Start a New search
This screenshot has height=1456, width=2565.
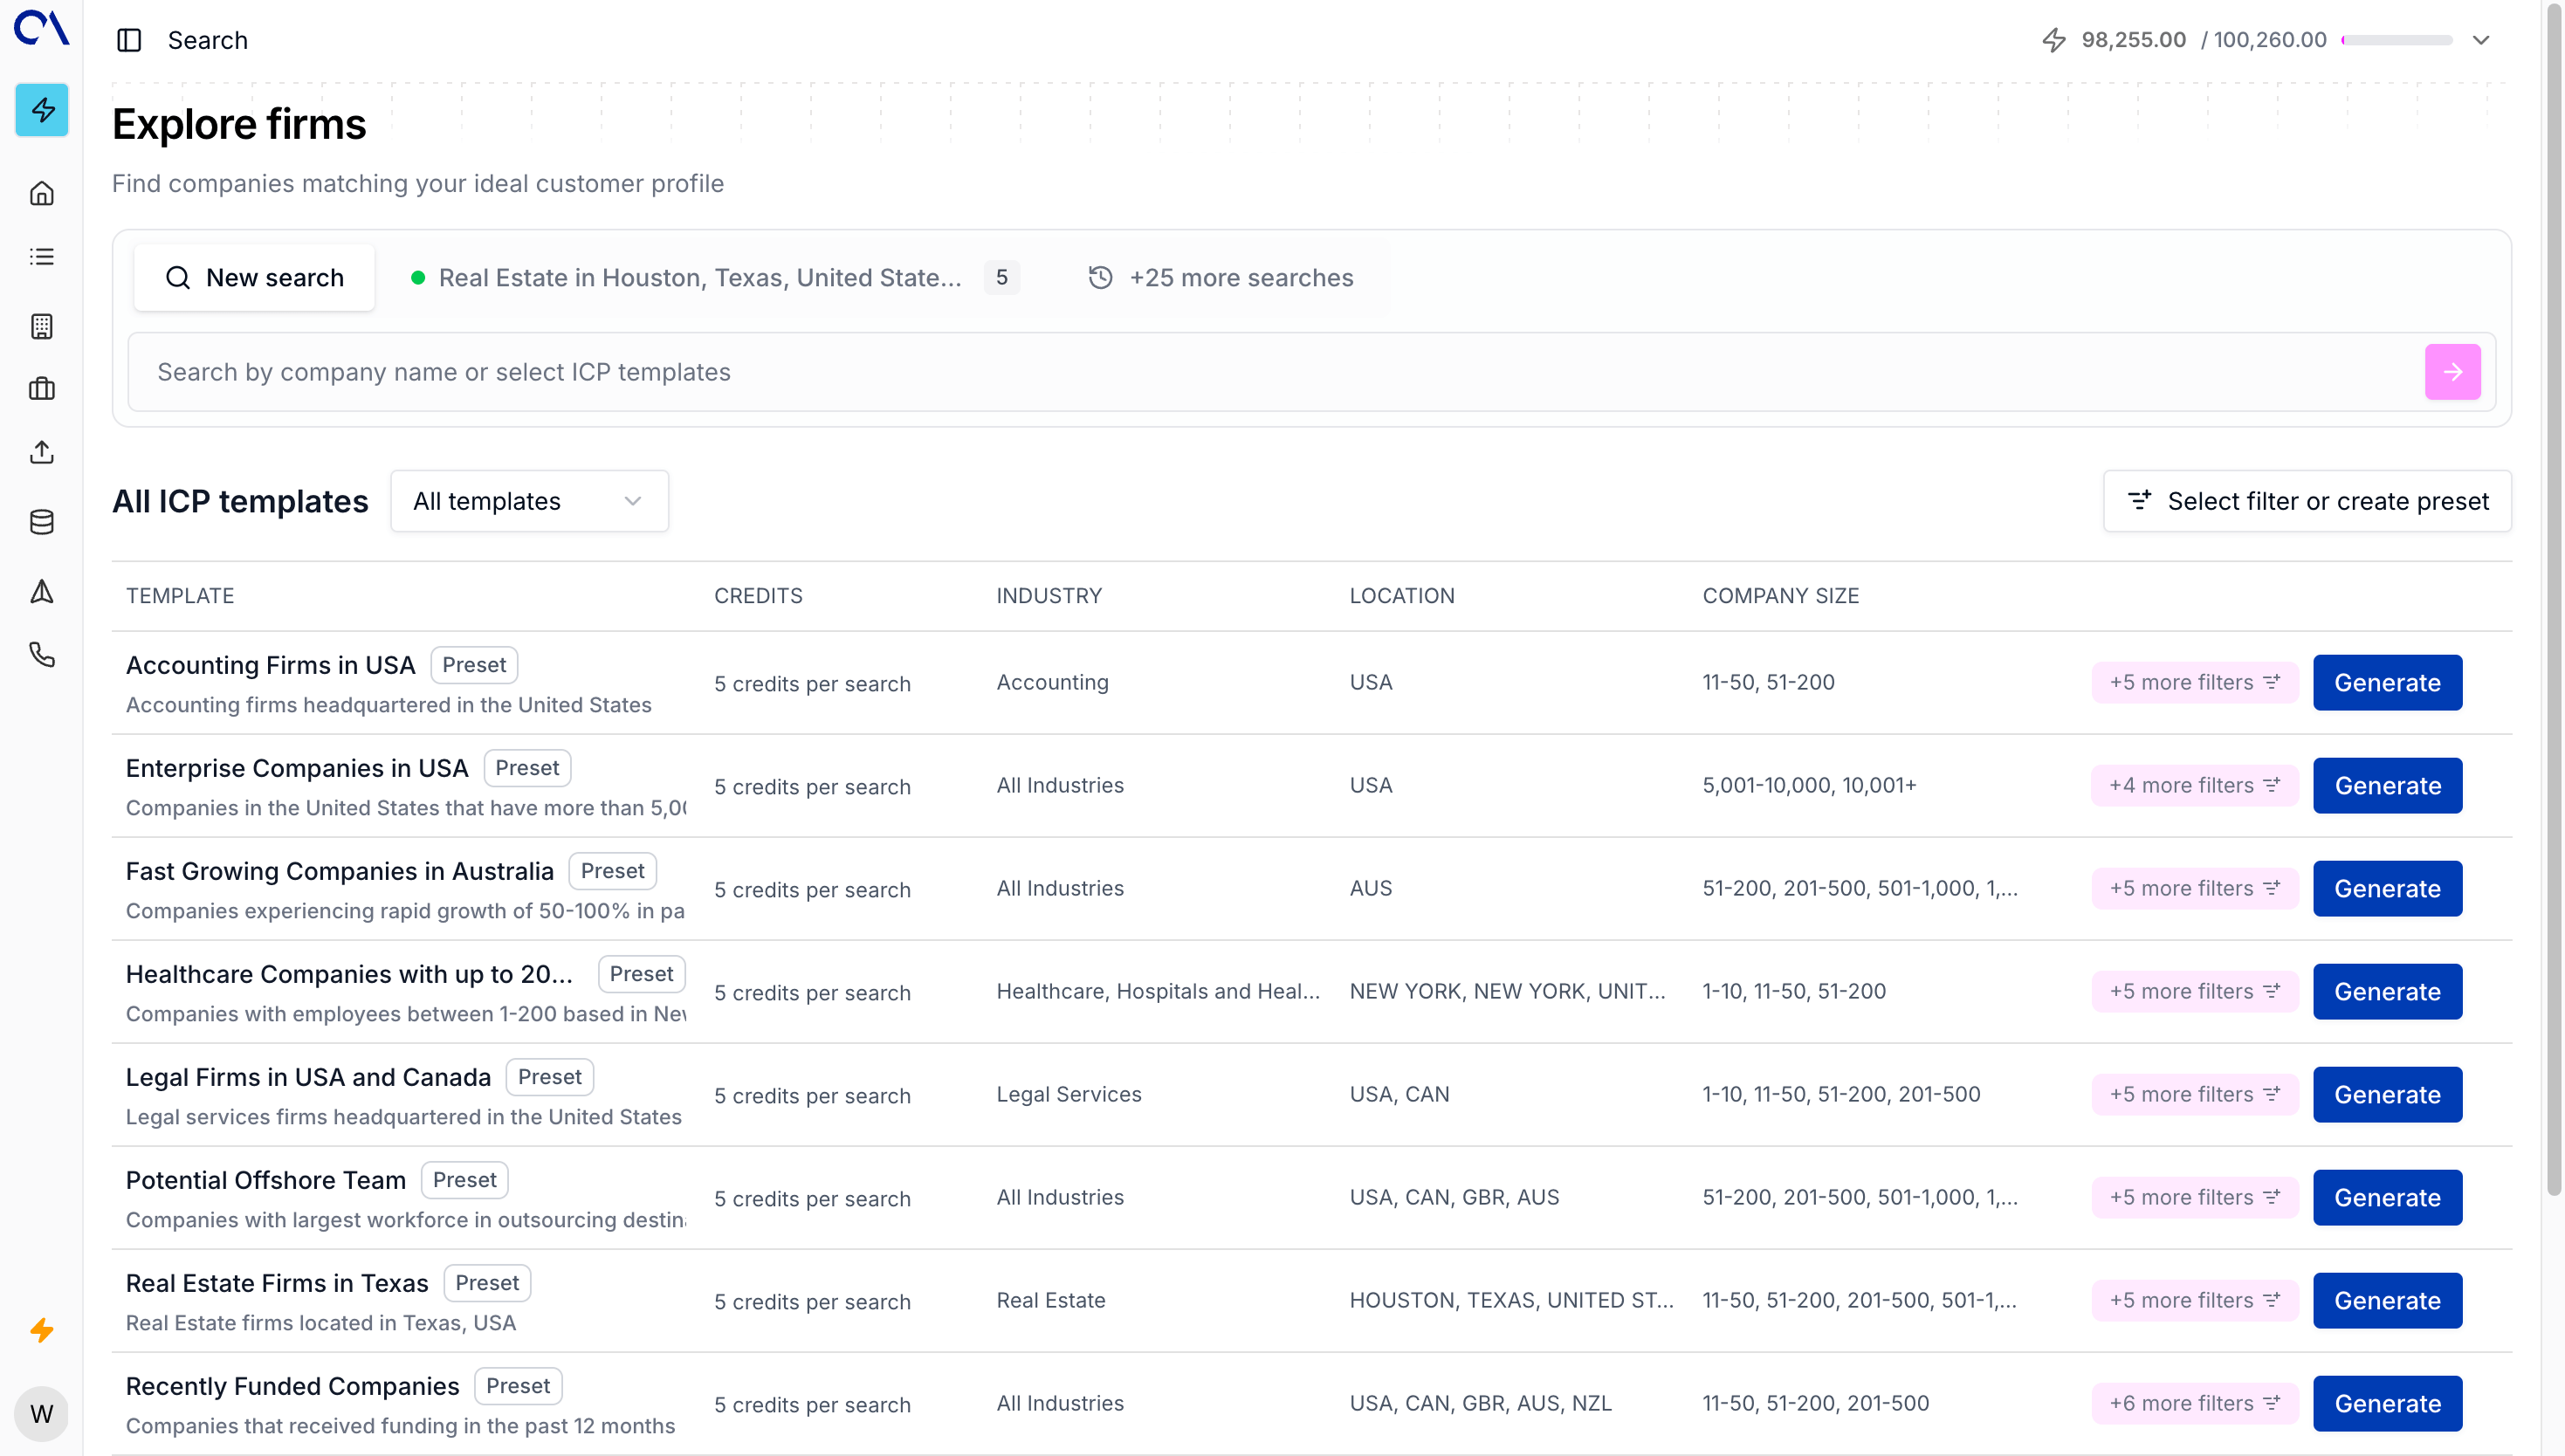tap(254, 277)
